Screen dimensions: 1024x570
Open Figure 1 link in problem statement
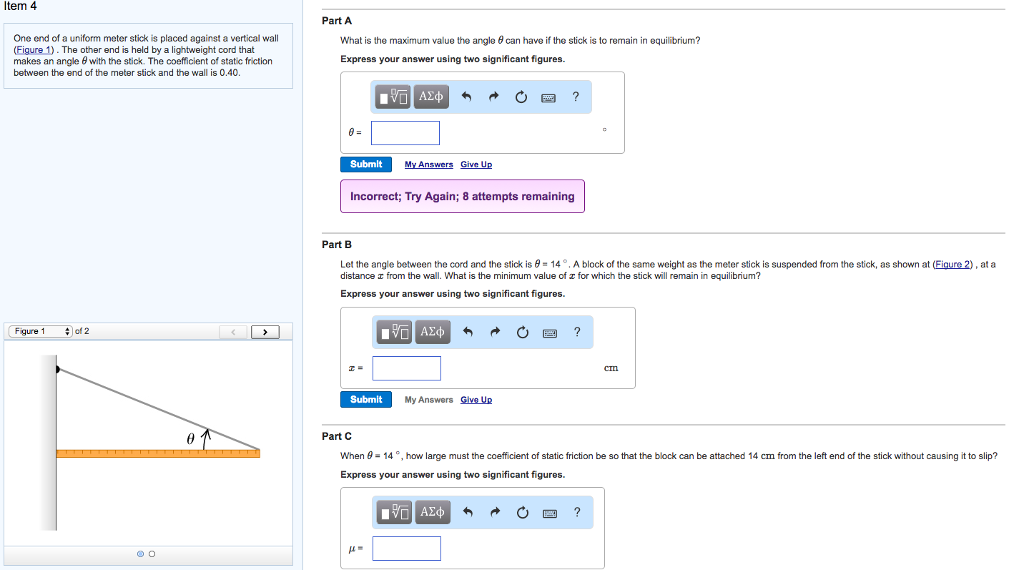(x=34, y=50)
